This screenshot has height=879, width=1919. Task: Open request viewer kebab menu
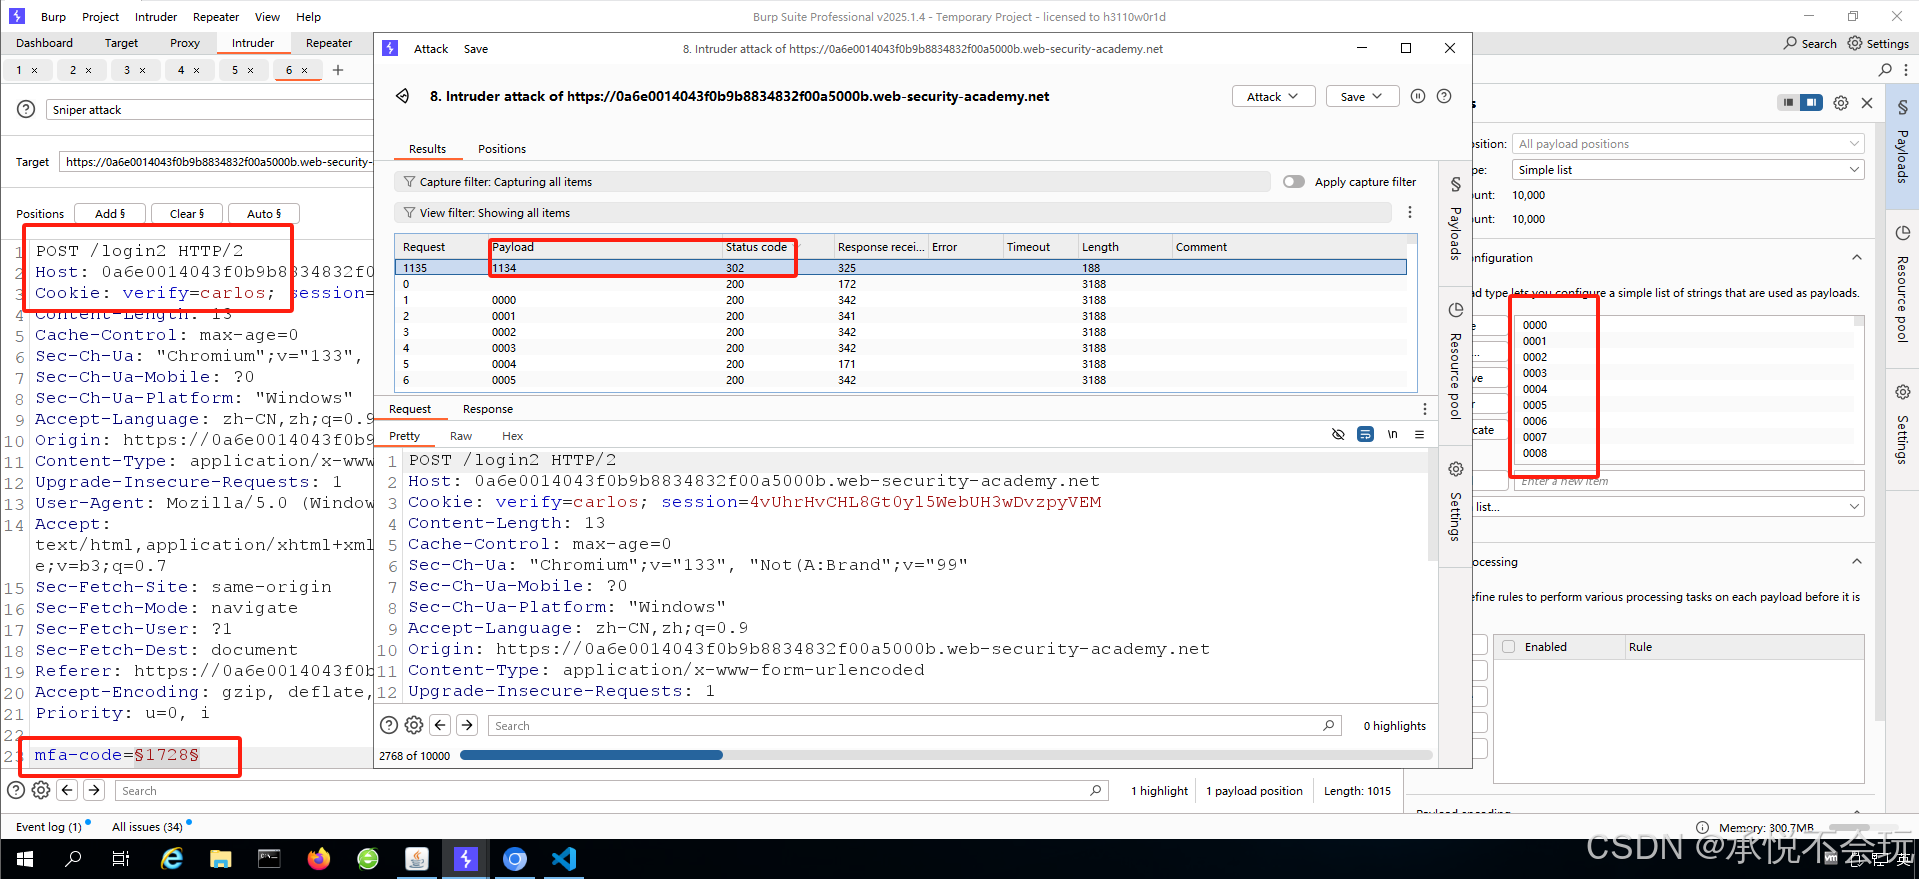(x=1425, y=409)
